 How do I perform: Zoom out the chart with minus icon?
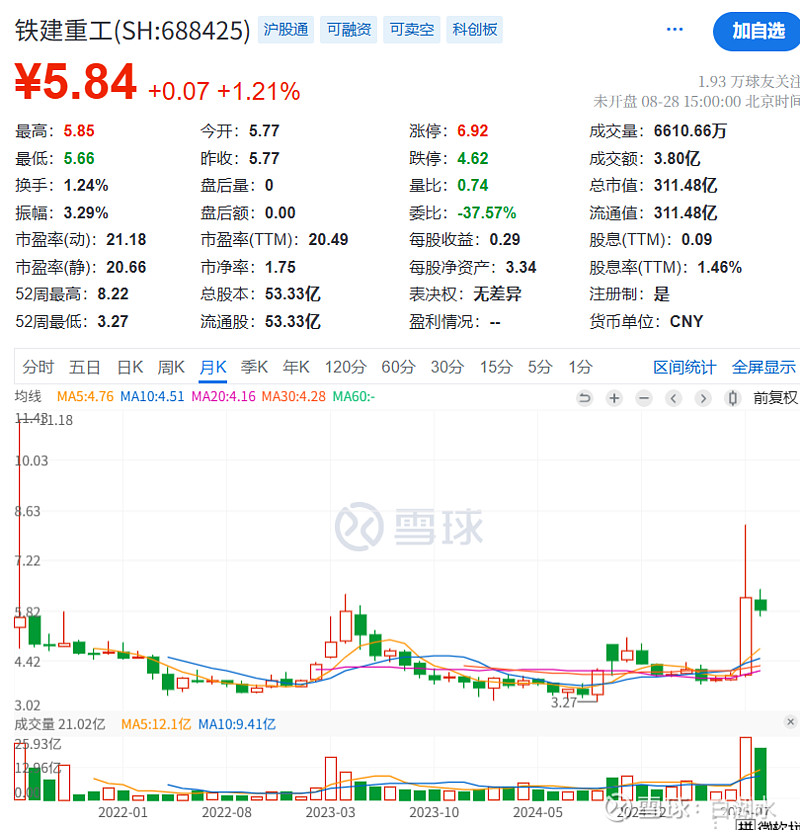(644, 398)
